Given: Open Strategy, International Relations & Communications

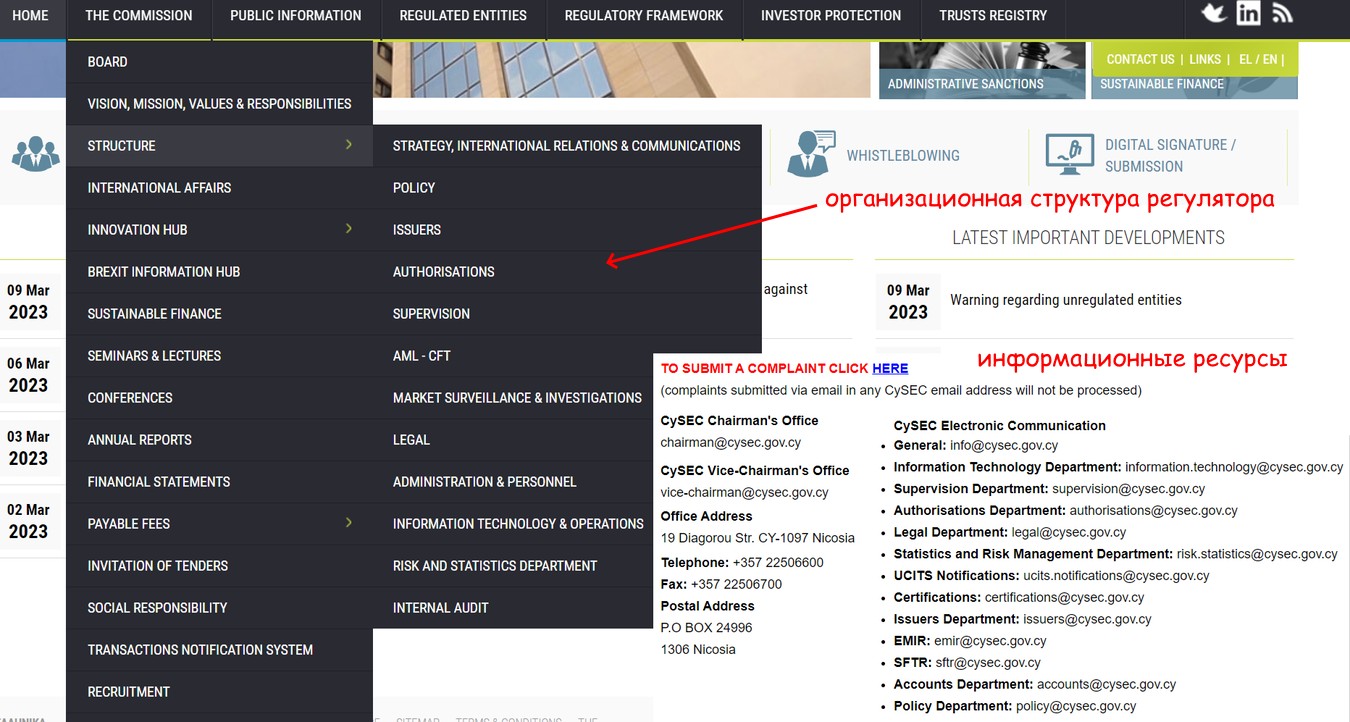Looking at the screenshot, I should (x=567, y=146).
